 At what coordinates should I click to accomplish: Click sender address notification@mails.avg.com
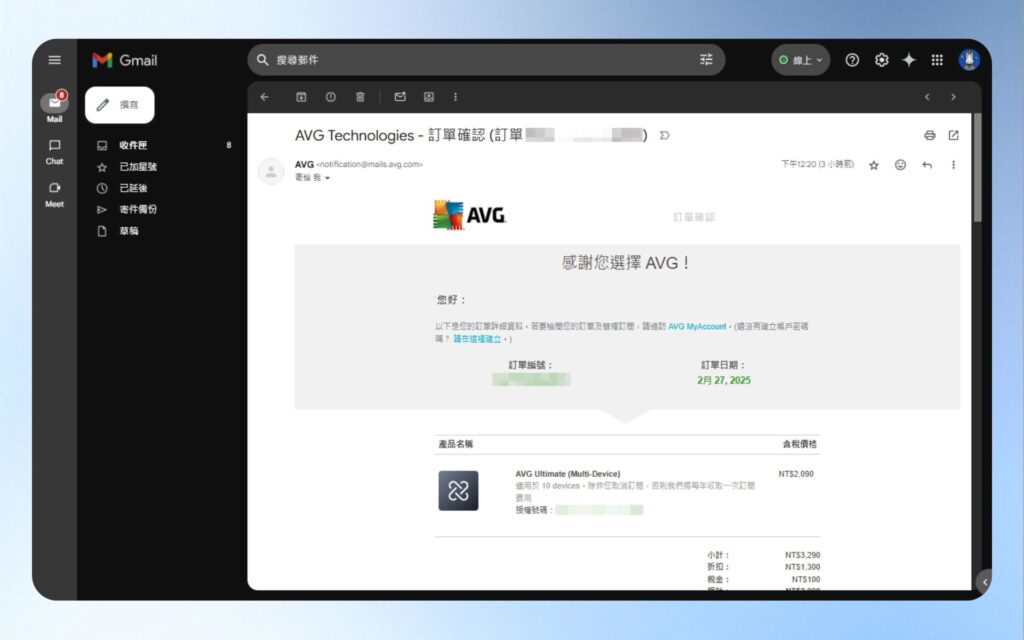(x=370, y=165)
